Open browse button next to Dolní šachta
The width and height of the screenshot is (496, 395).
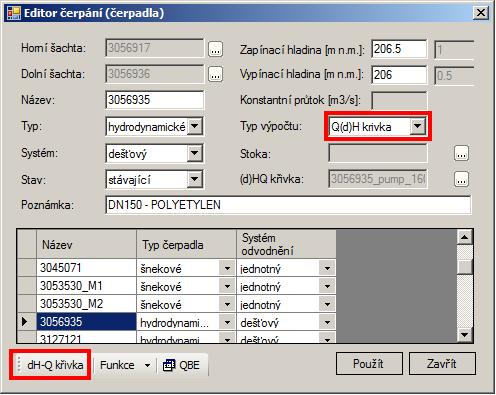point(215,75)
